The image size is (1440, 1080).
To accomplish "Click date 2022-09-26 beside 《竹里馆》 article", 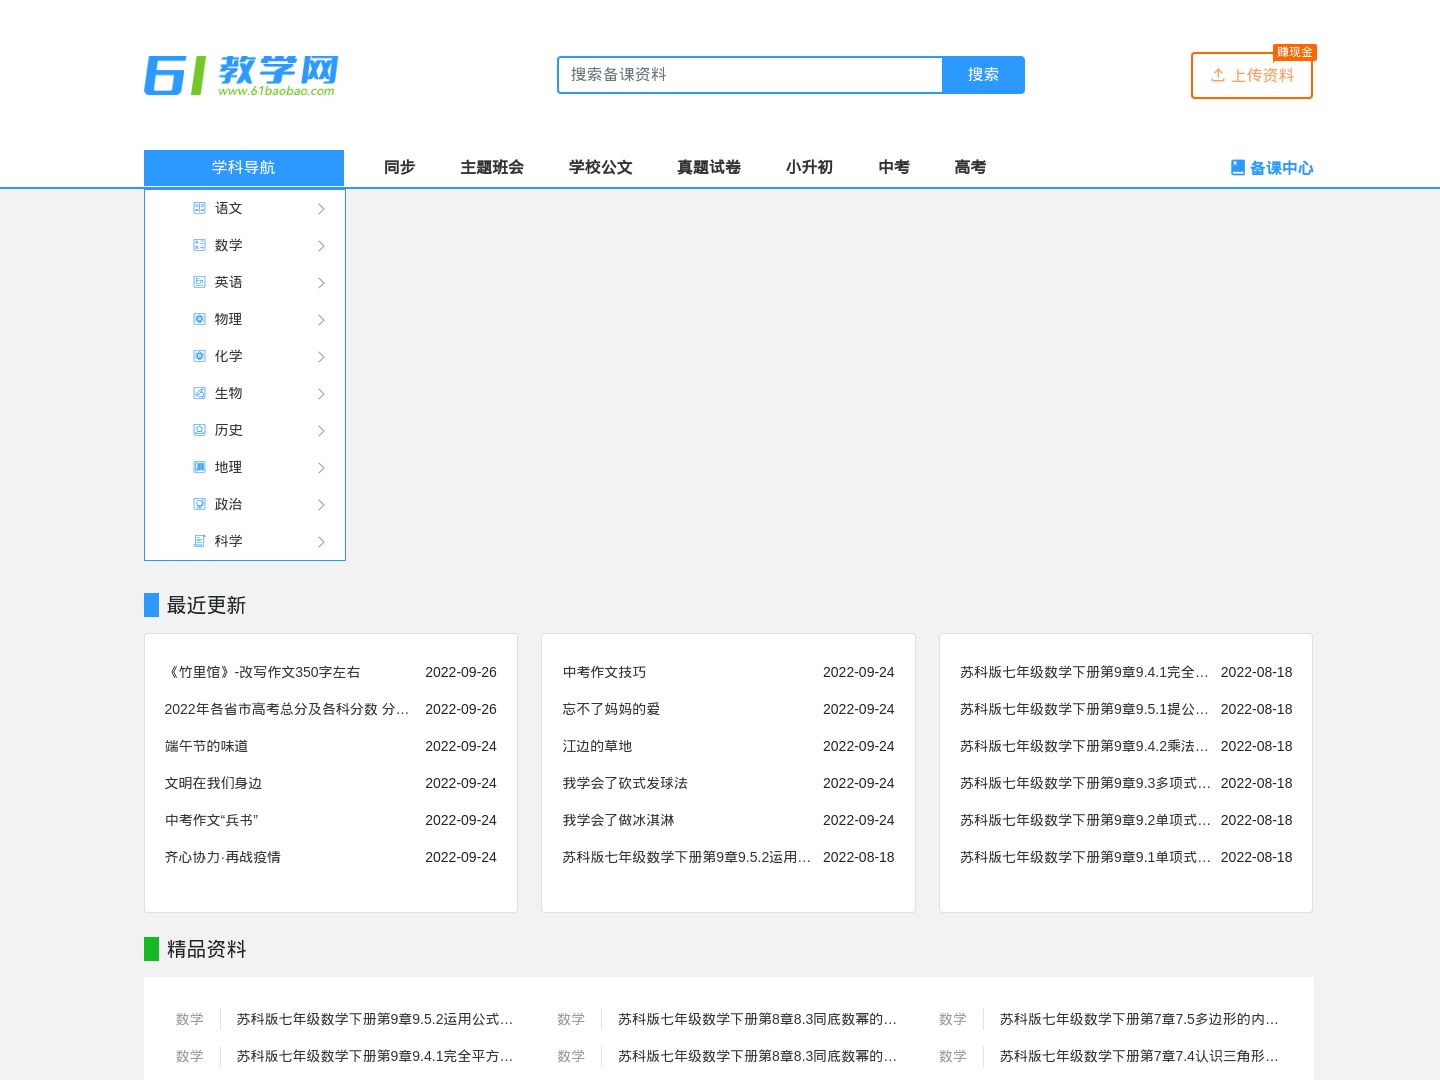I will pos(461,672).
